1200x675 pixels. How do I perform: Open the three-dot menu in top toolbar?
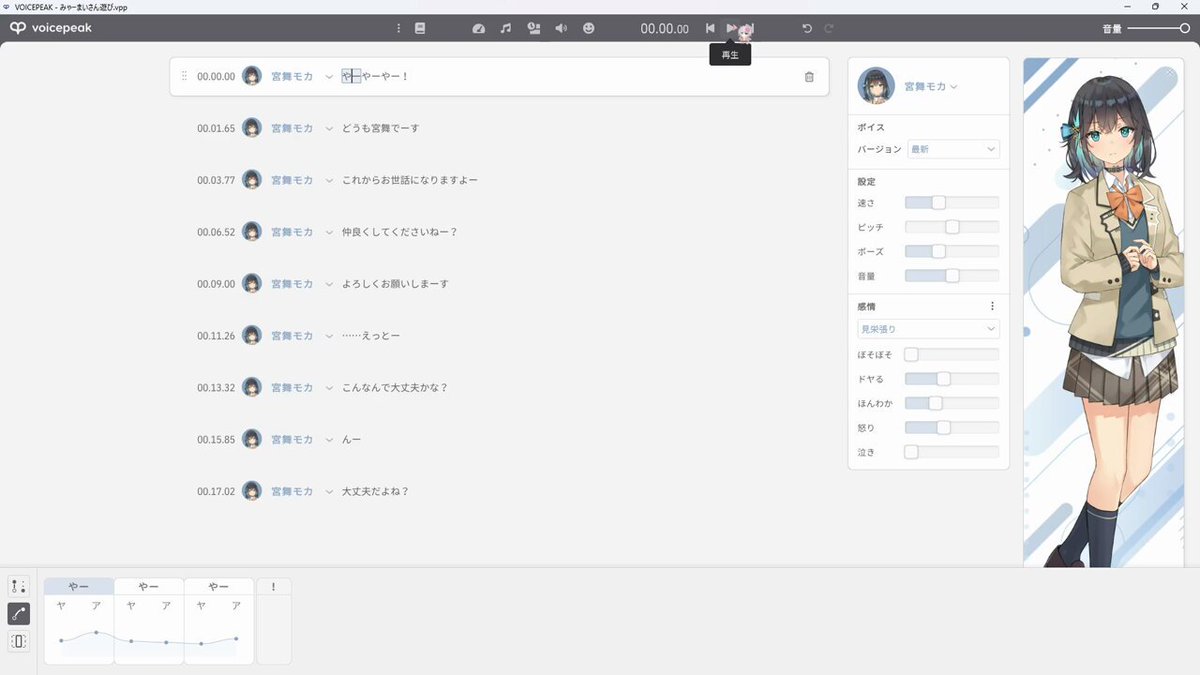pos(398,28)
